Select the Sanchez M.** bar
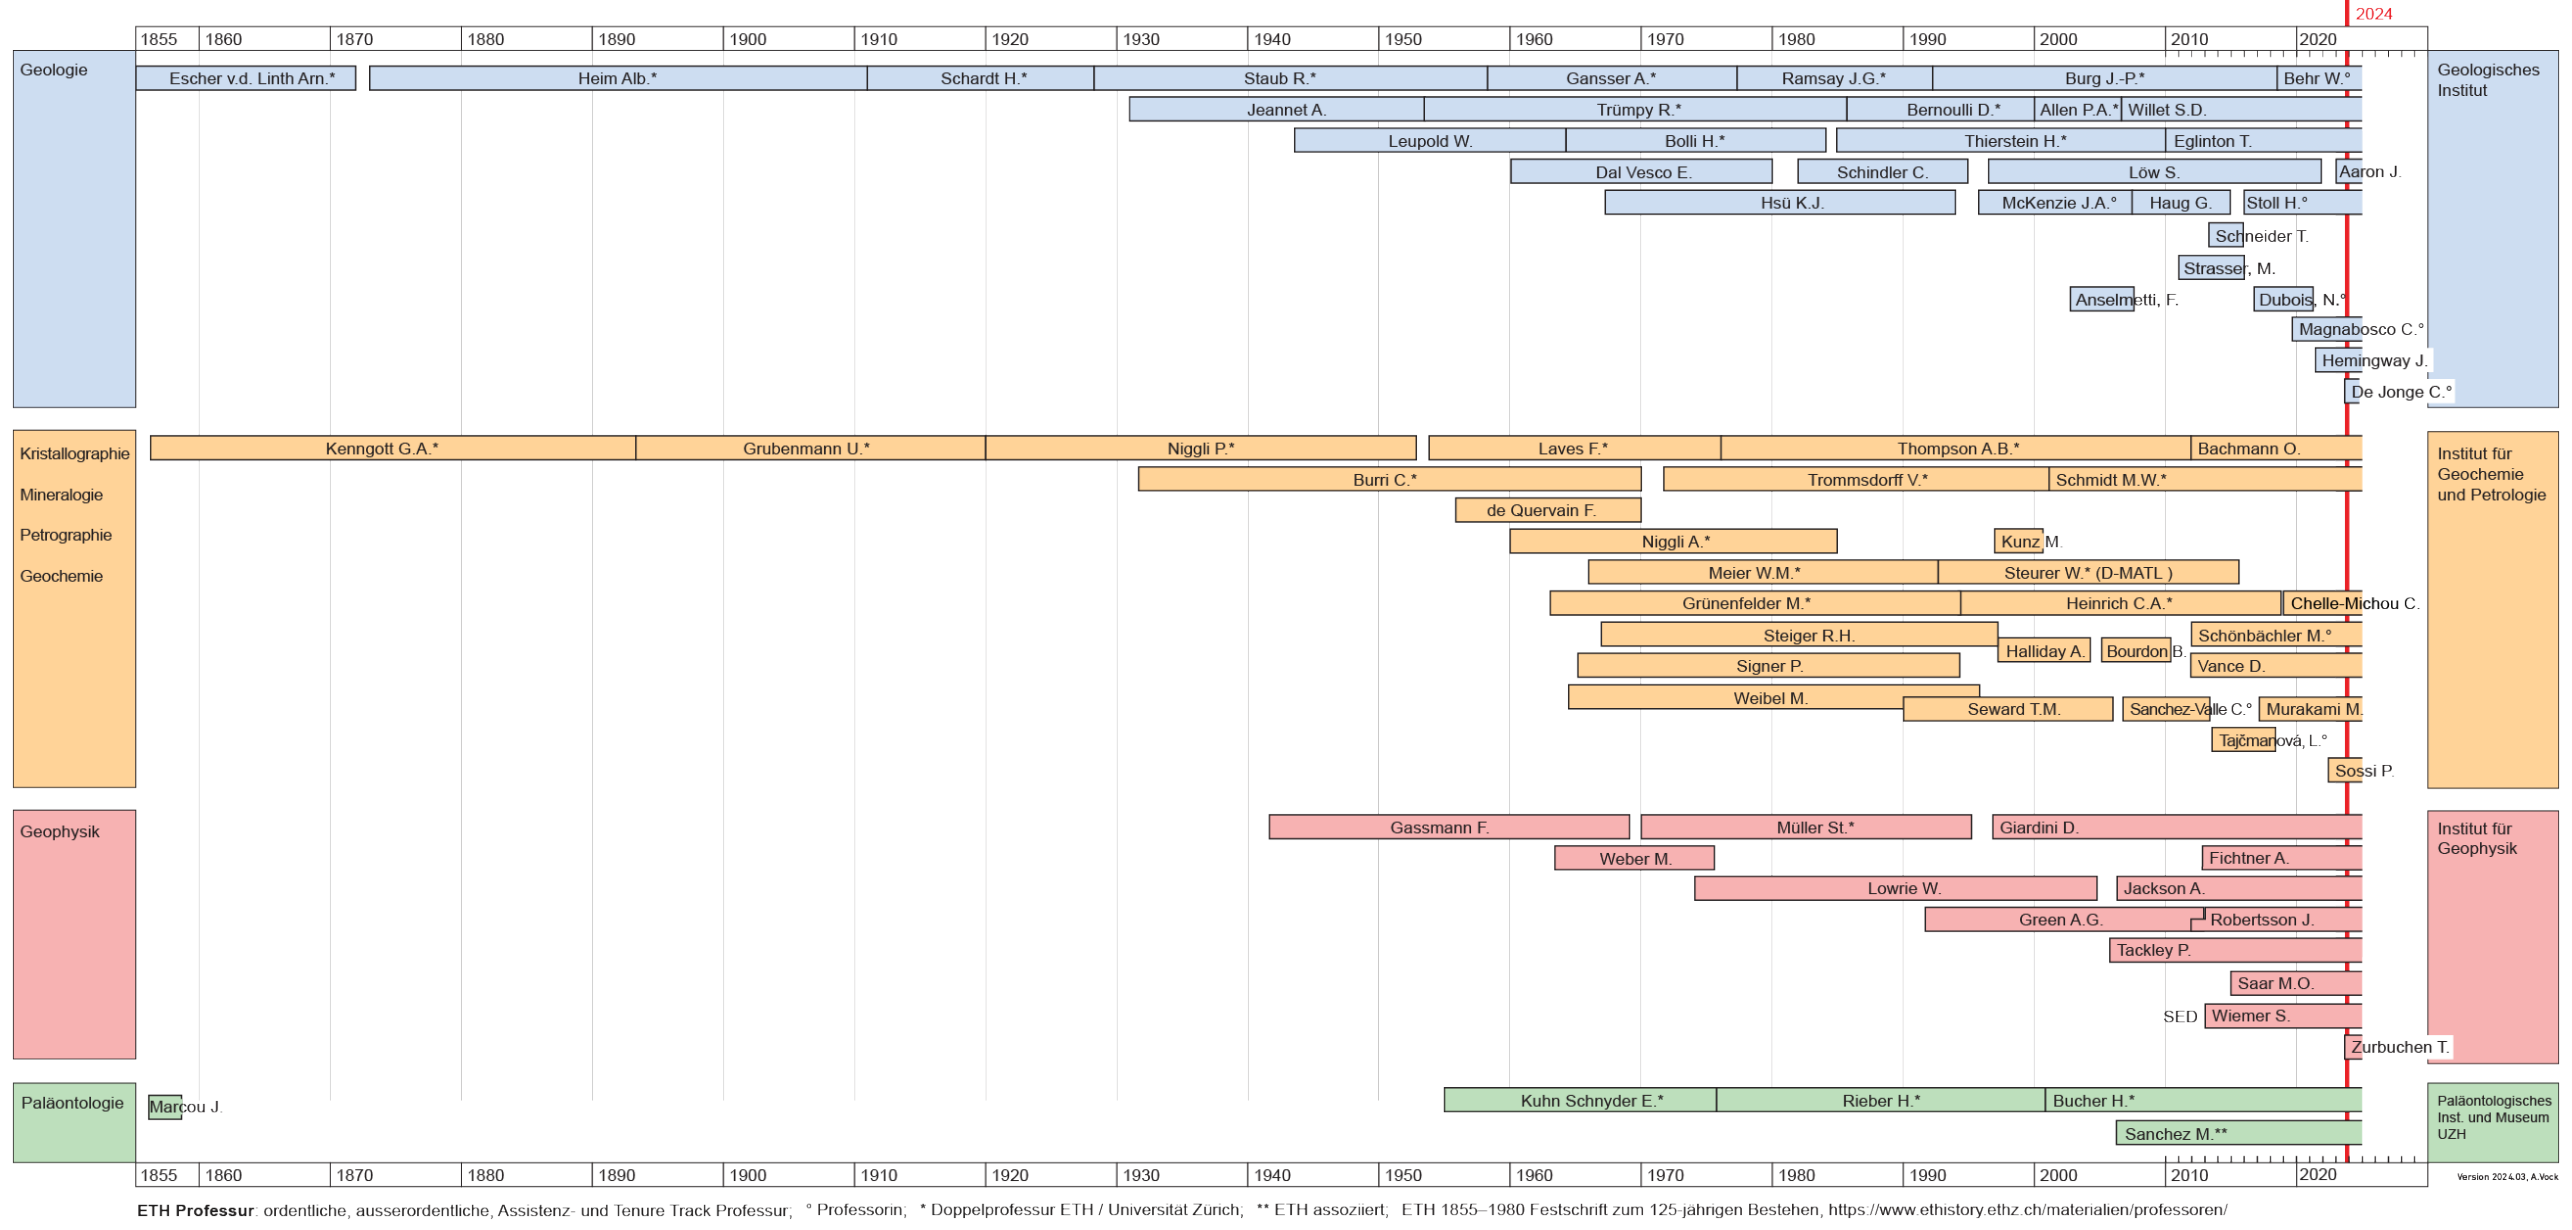The image size is (2572, 1230). click(2239, 1133)
